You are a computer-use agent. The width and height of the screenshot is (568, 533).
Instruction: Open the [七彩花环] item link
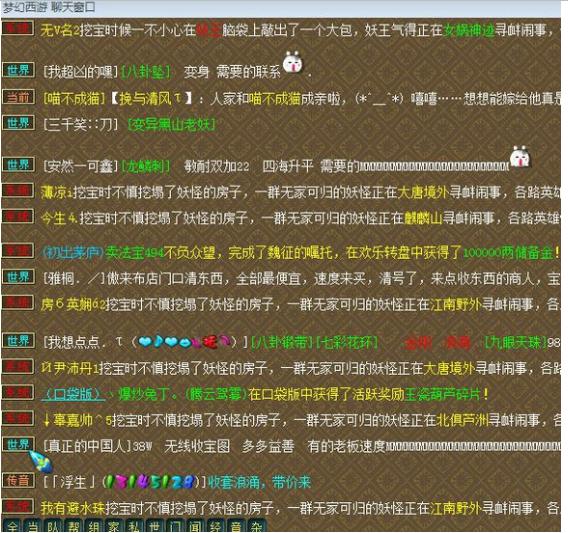coord(347,342)
